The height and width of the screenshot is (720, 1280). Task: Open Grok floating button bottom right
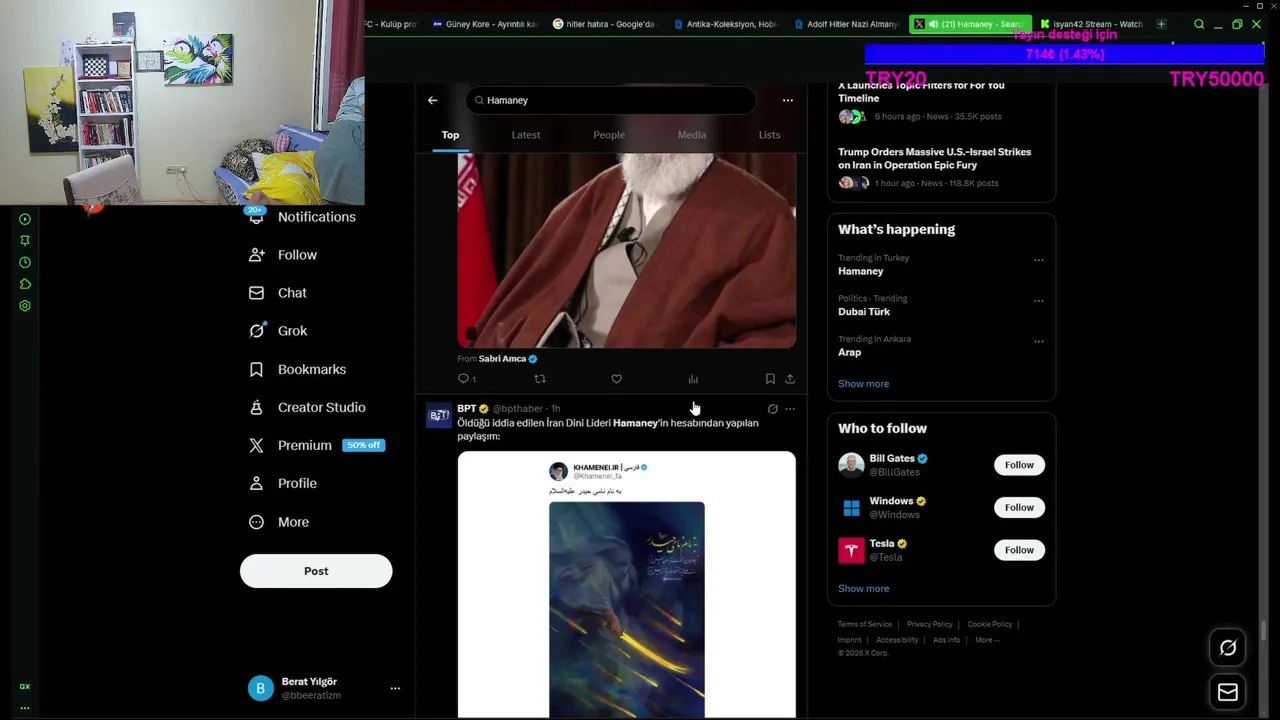coord(1228,648)
